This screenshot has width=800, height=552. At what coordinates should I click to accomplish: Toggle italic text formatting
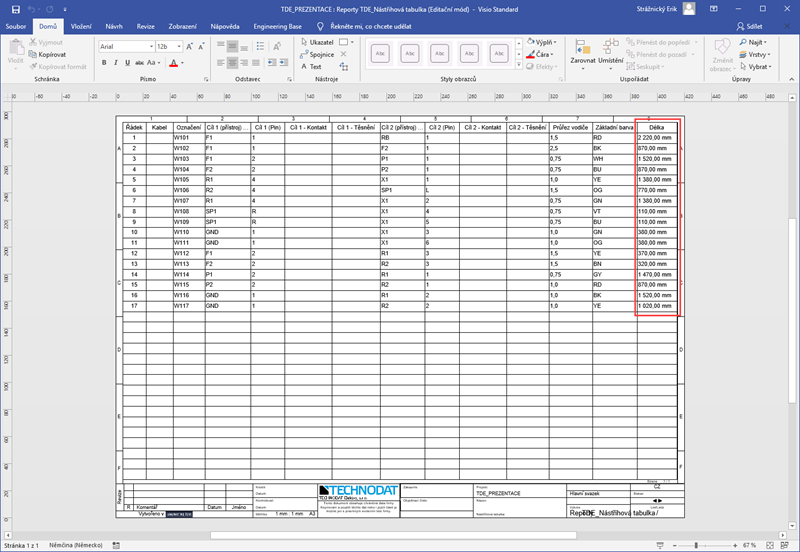click(x=116, y=62)
